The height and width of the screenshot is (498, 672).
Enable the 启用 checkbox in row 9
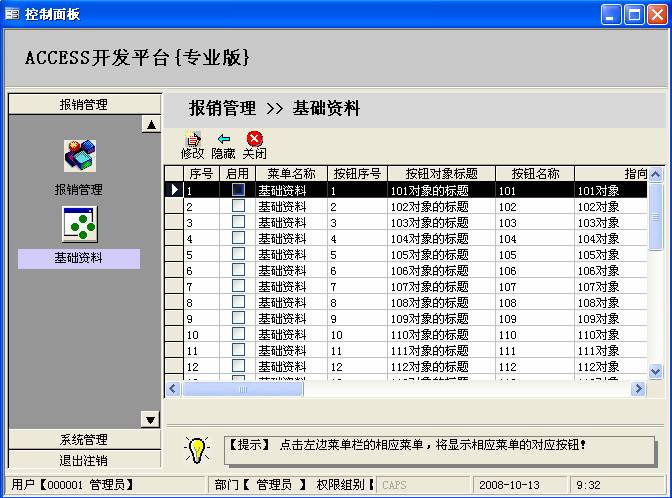tap(238, 318)
